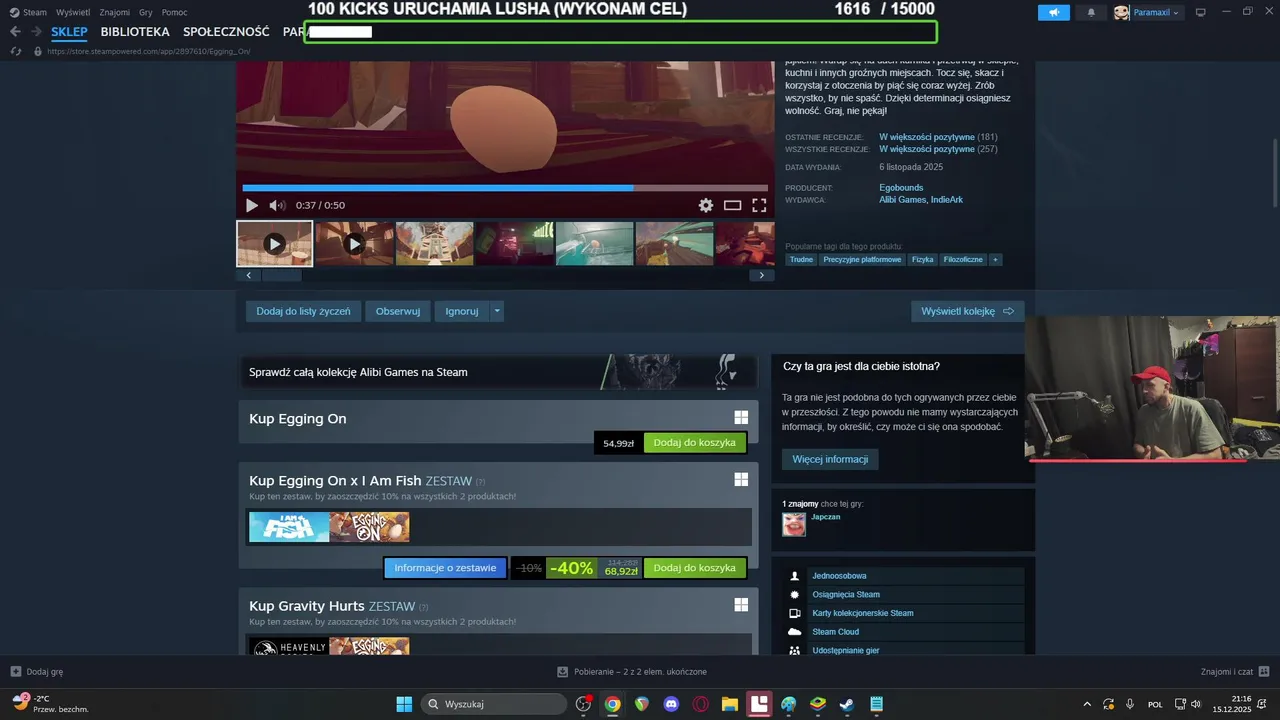Viewport: 1280px width, 720px height.
Task: Open Wyświetl kolejkę
Action: (967, 311)
